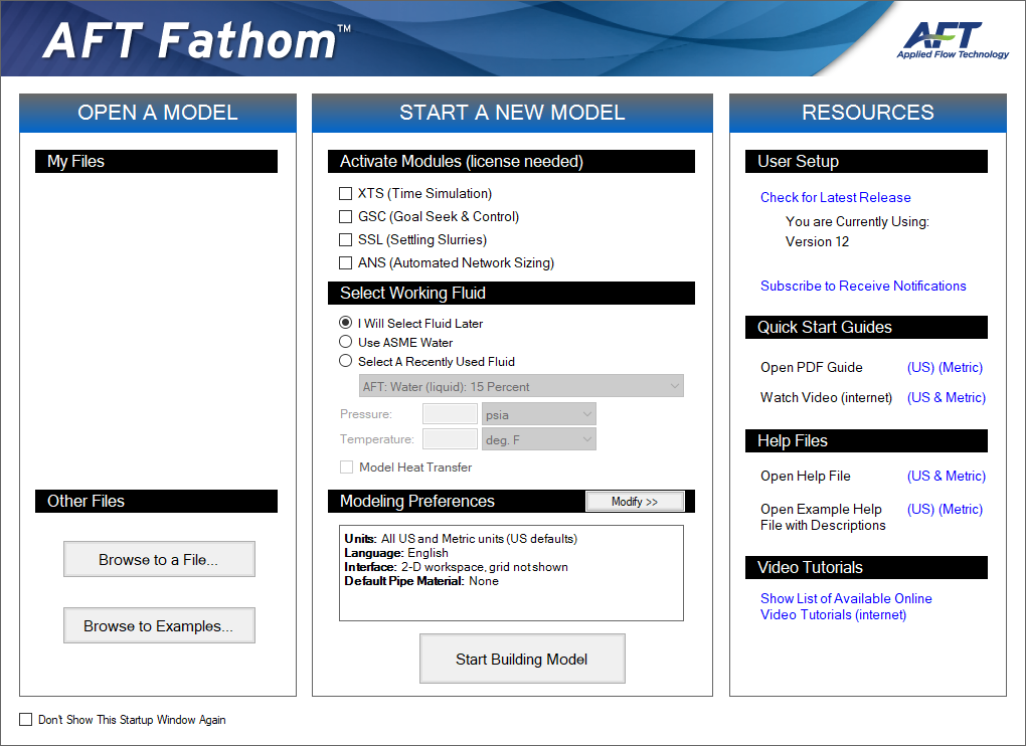Click Check for Latest Release link
Image resolution: width=1026 pixels, height=746 pixels.
[x=835, y=198]
